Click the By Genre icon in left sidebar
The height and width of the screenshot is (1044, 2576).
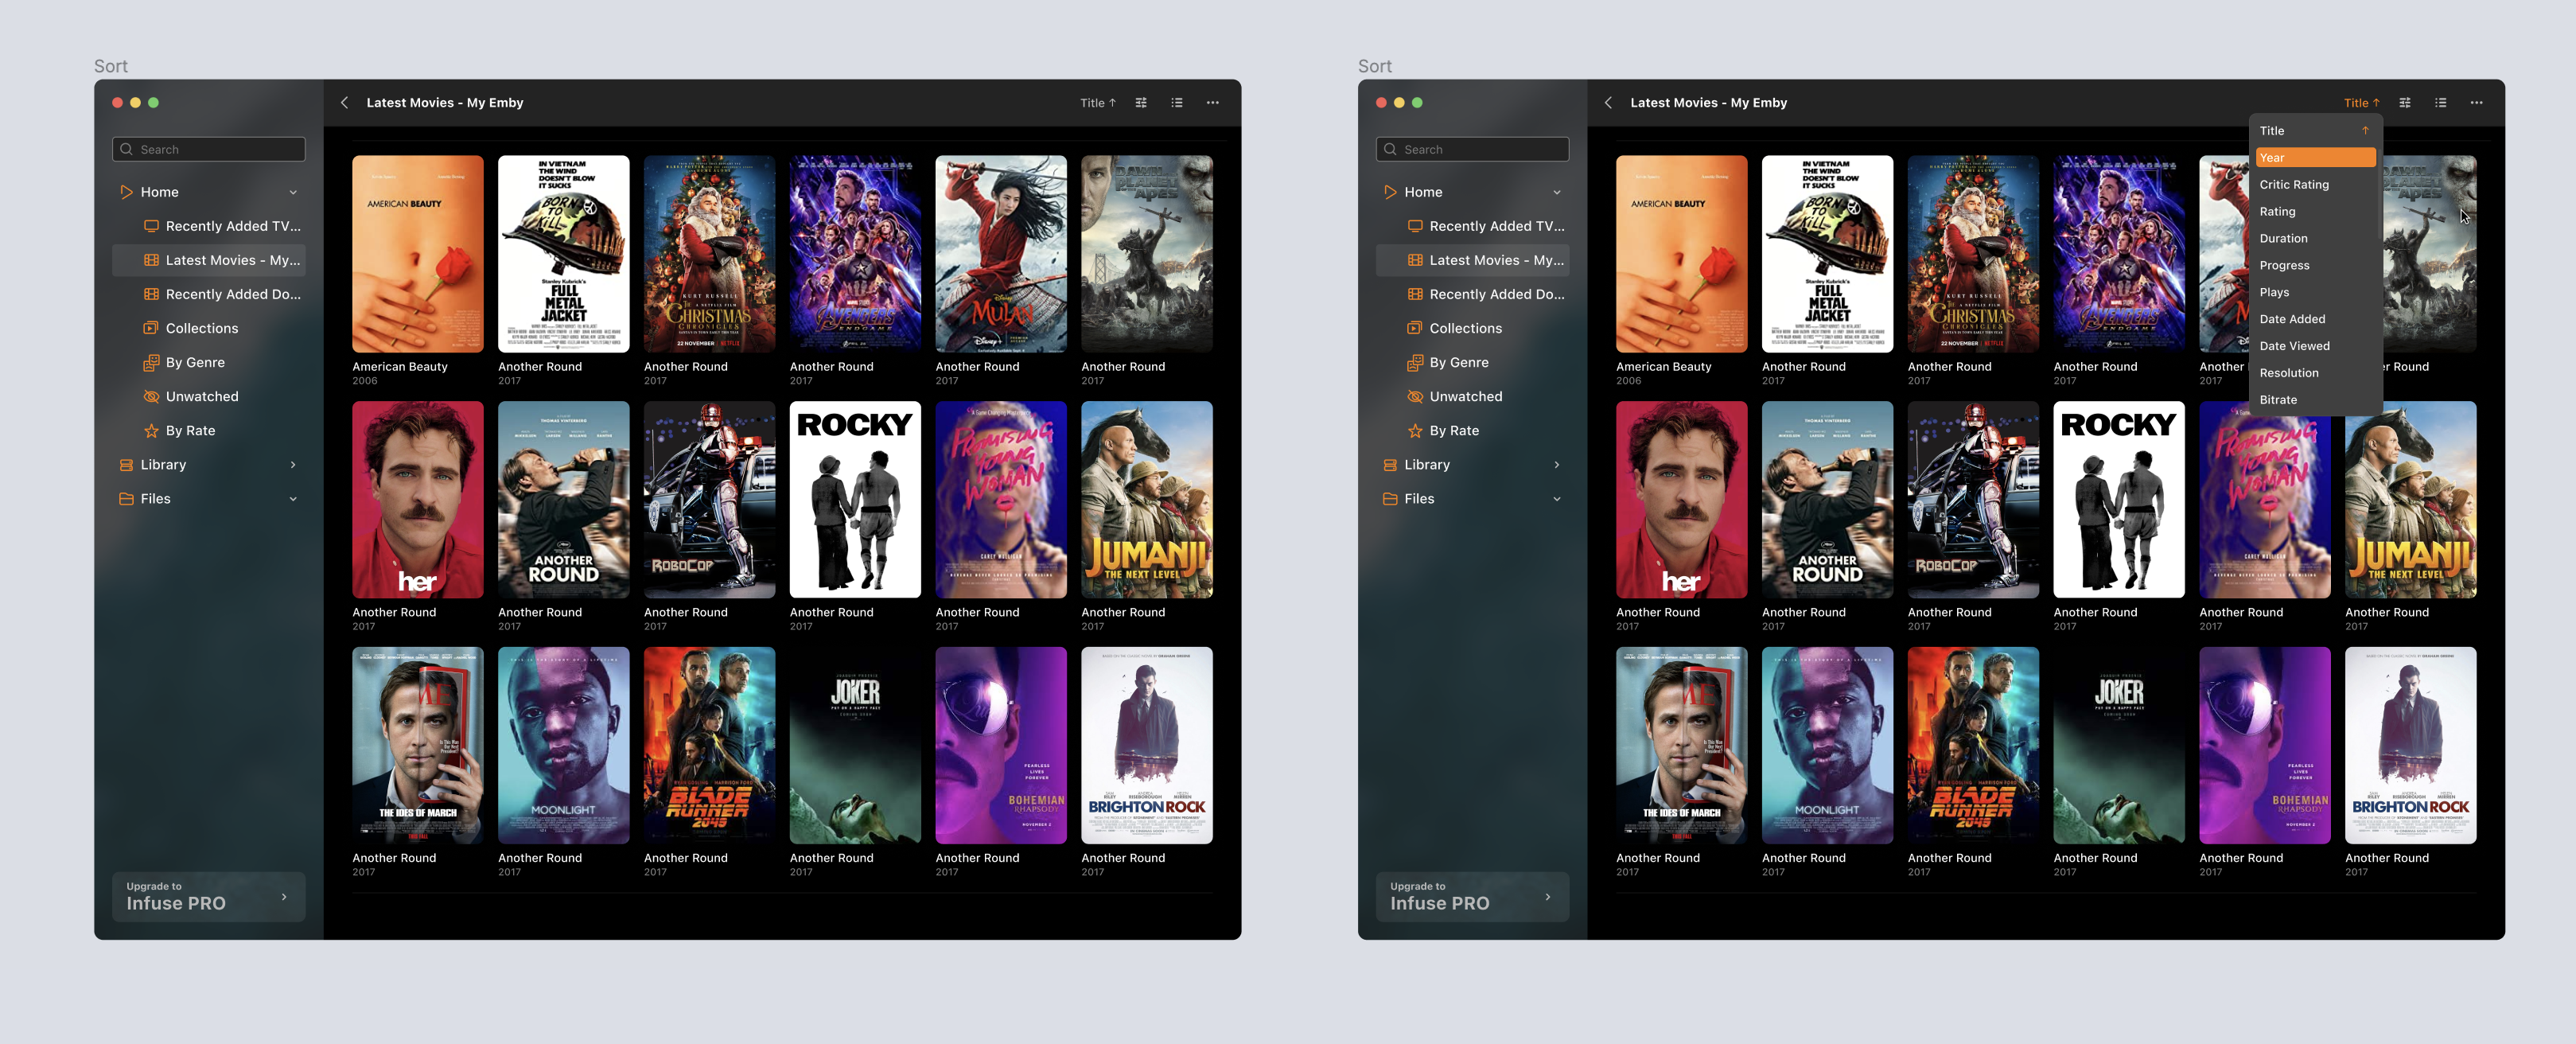(x=151, y=363)
